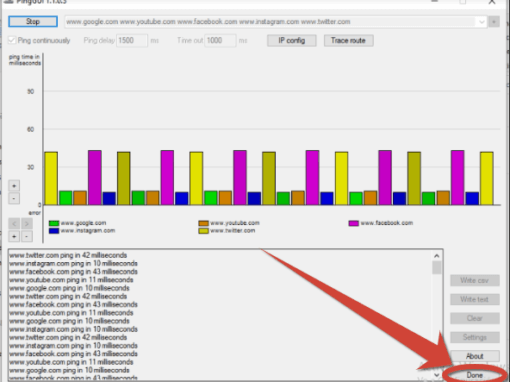Click the log scrollbar down arrow
510x382 pixels.
click(x=437, y=375)
